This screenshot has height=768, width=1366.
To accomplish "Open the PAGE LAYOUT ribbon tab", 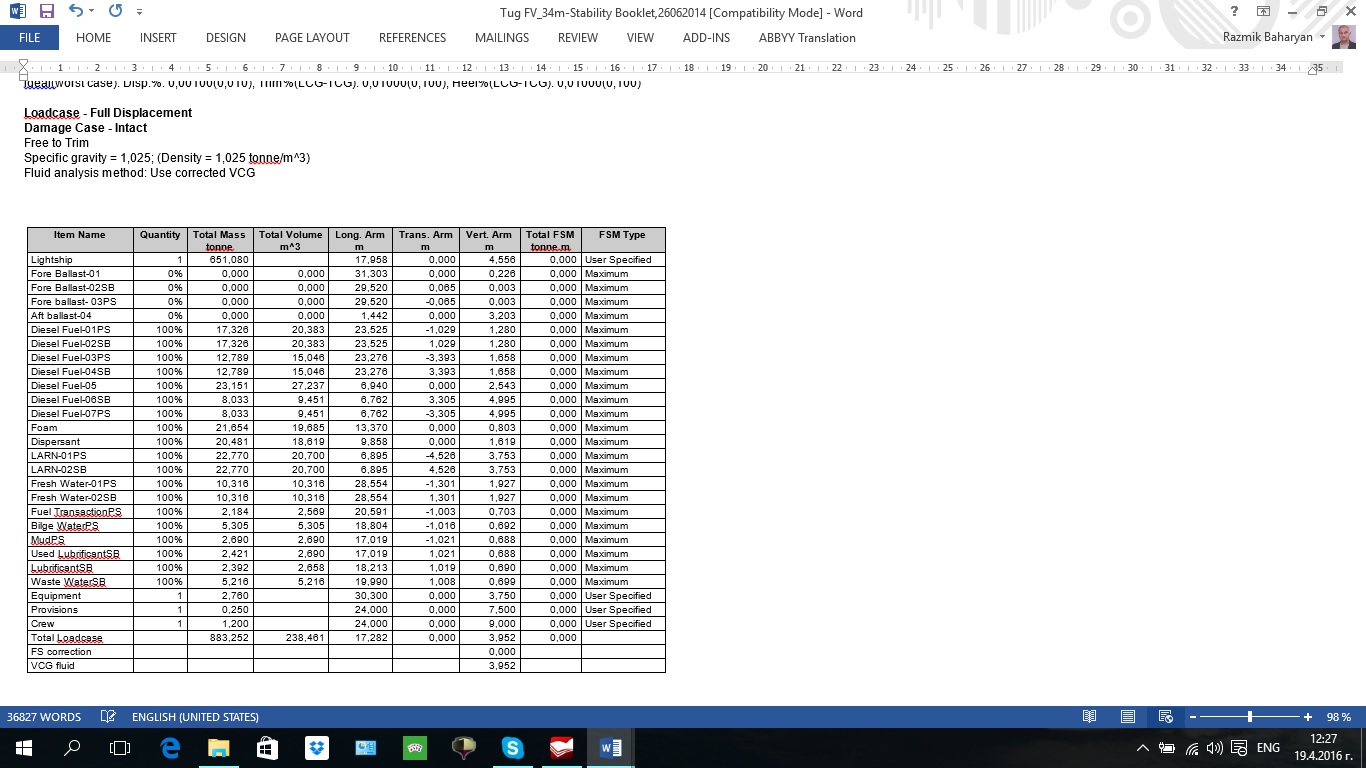I will point(312,37).
